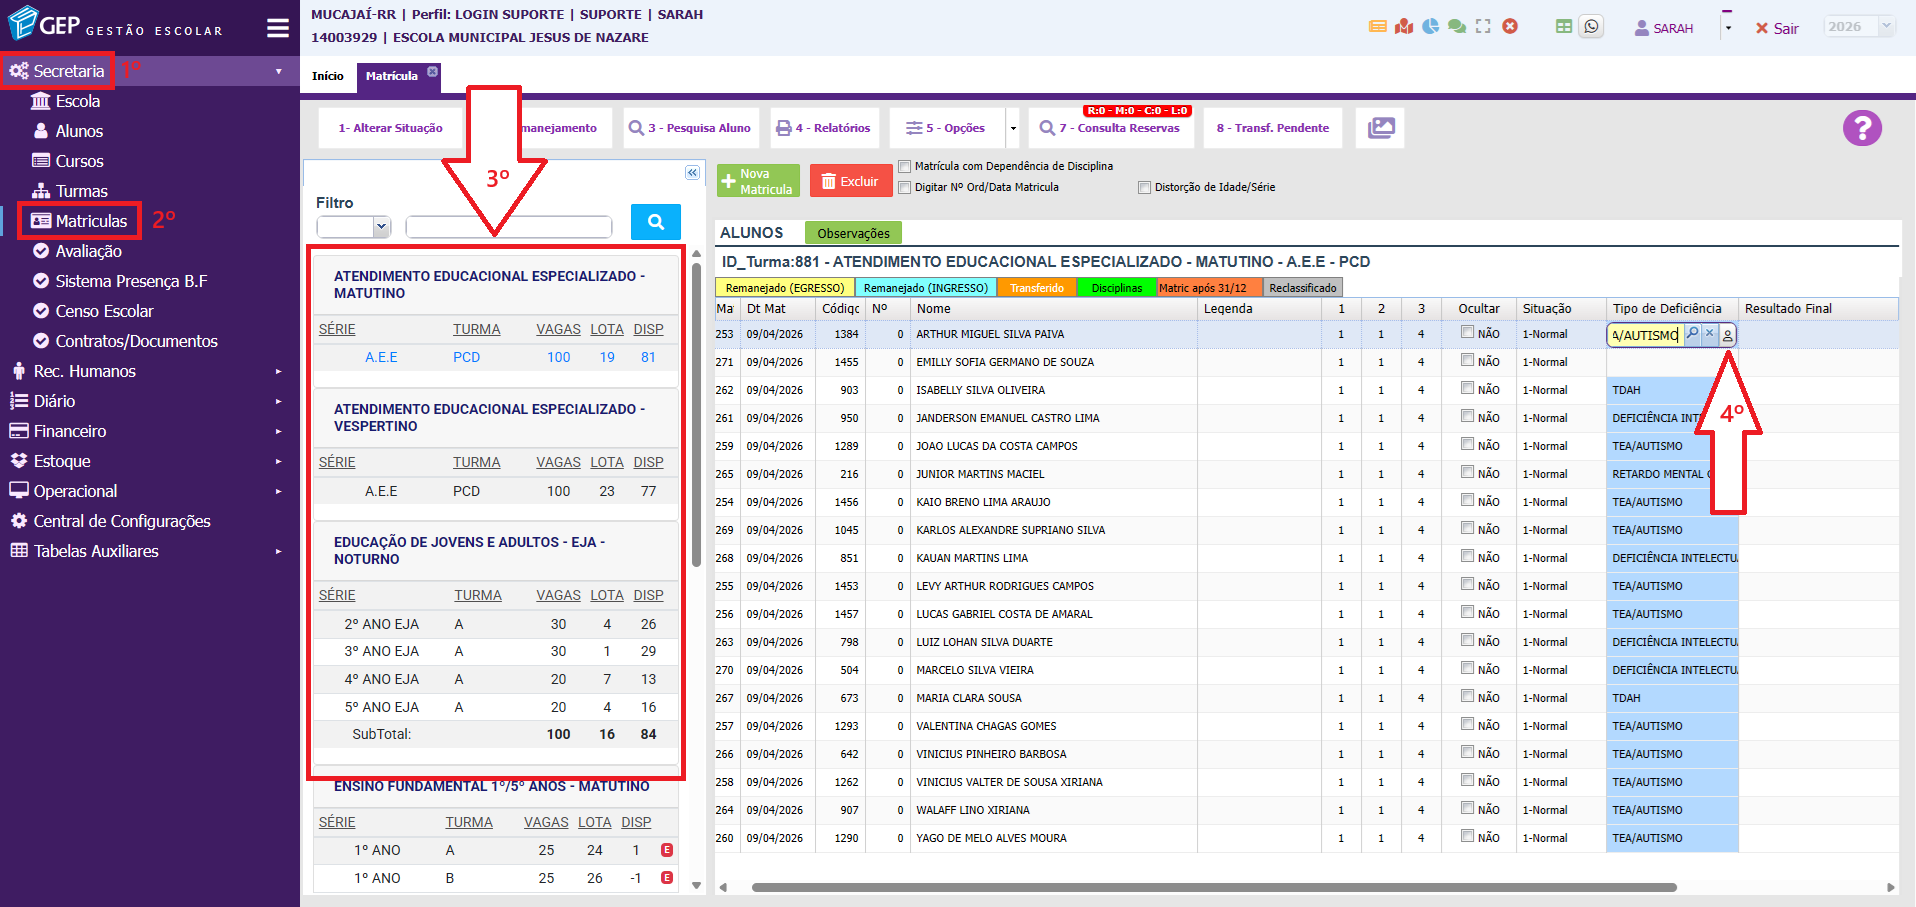Click the blue filter search magnifier button
The width and height of the screenshot is (1916, 907).
[x=656, y=222]
